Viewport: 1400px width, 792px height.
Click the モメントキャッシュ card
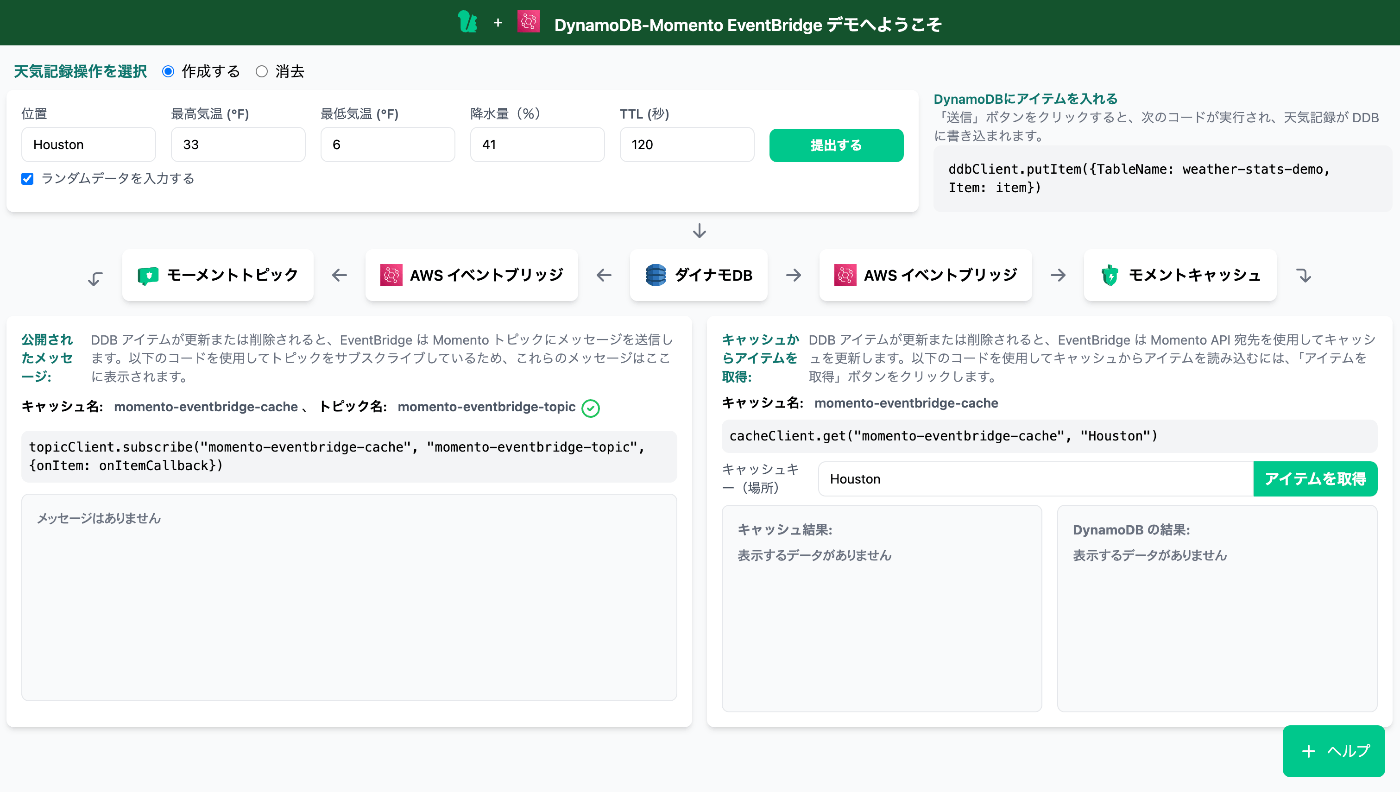(1180, 275)
